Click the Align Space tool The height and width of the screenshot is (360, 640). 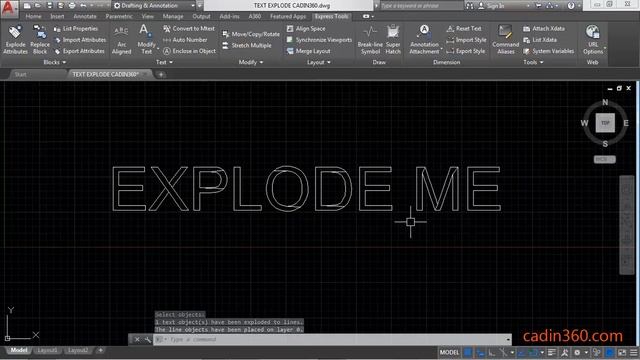tap(306, 29)
